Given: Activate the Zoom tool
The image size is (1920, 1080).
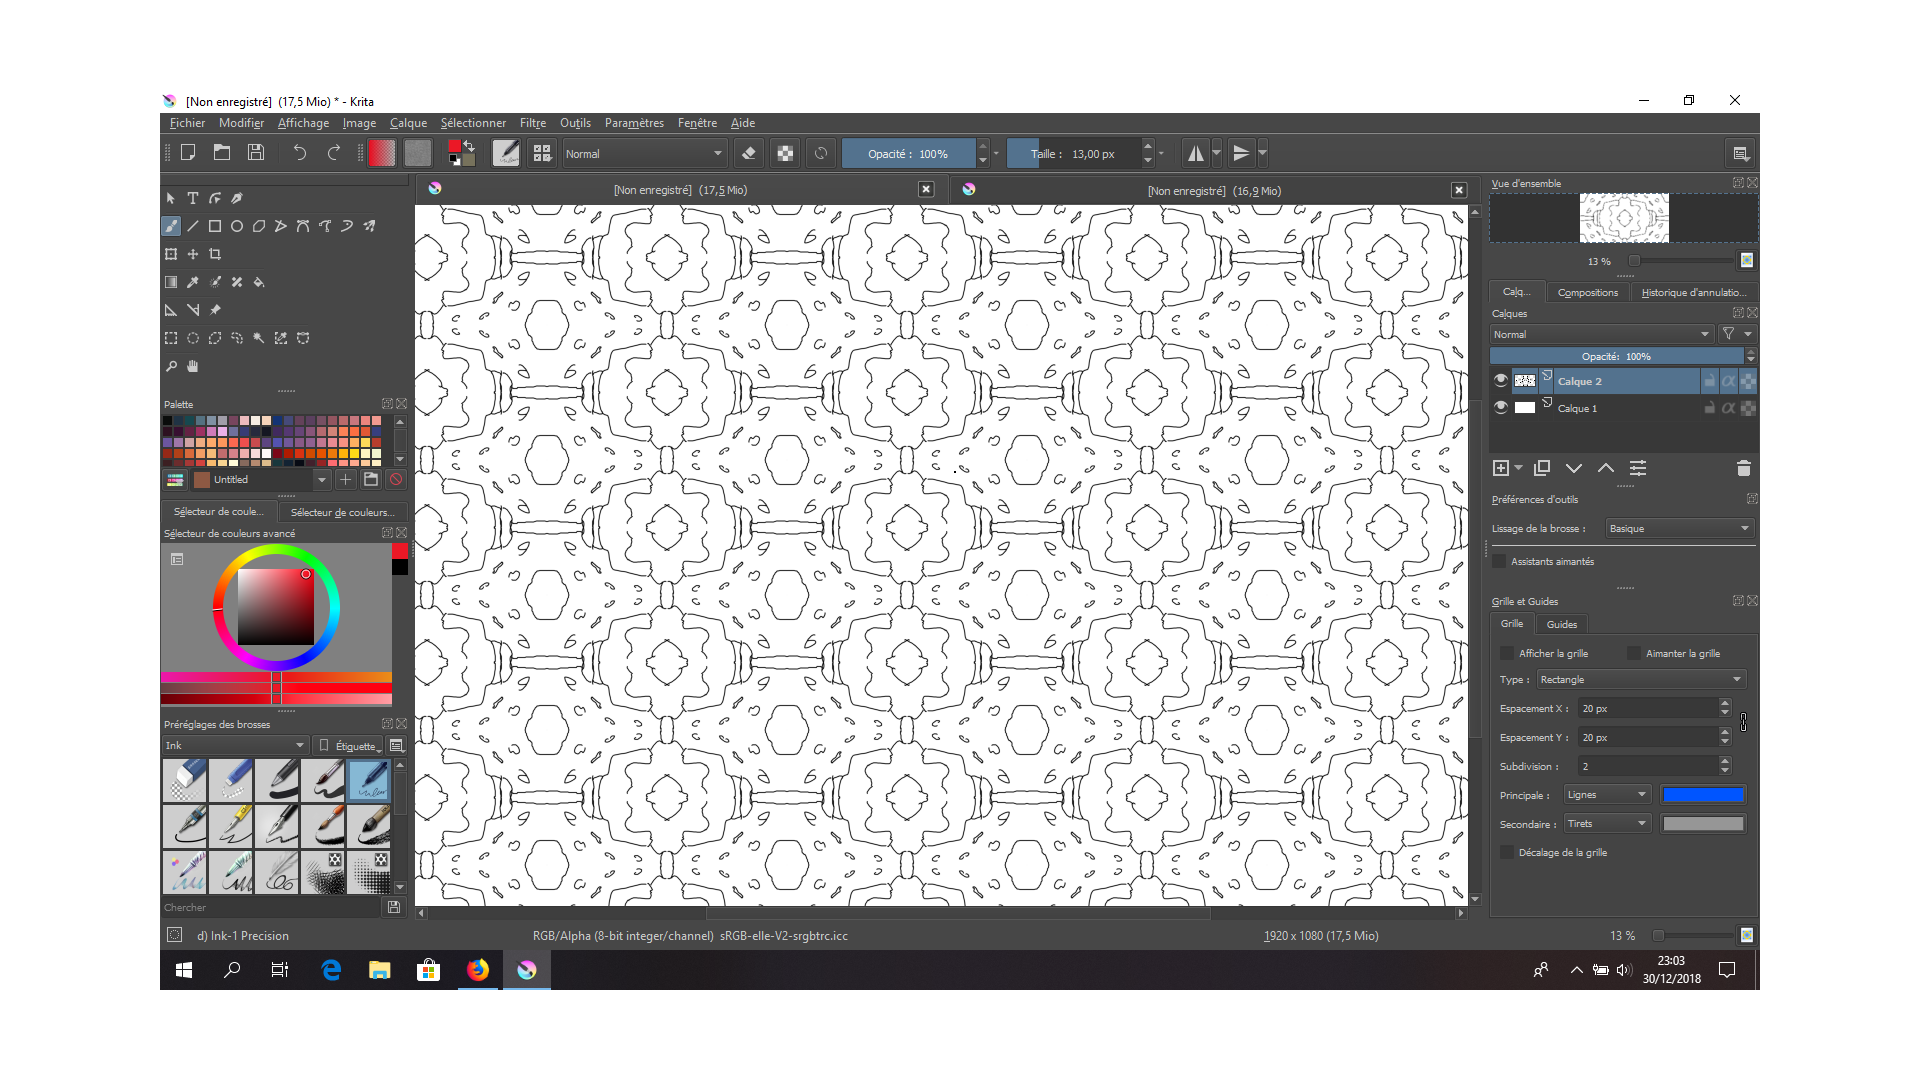Looking at the screenshot, I should pos(171,366).
